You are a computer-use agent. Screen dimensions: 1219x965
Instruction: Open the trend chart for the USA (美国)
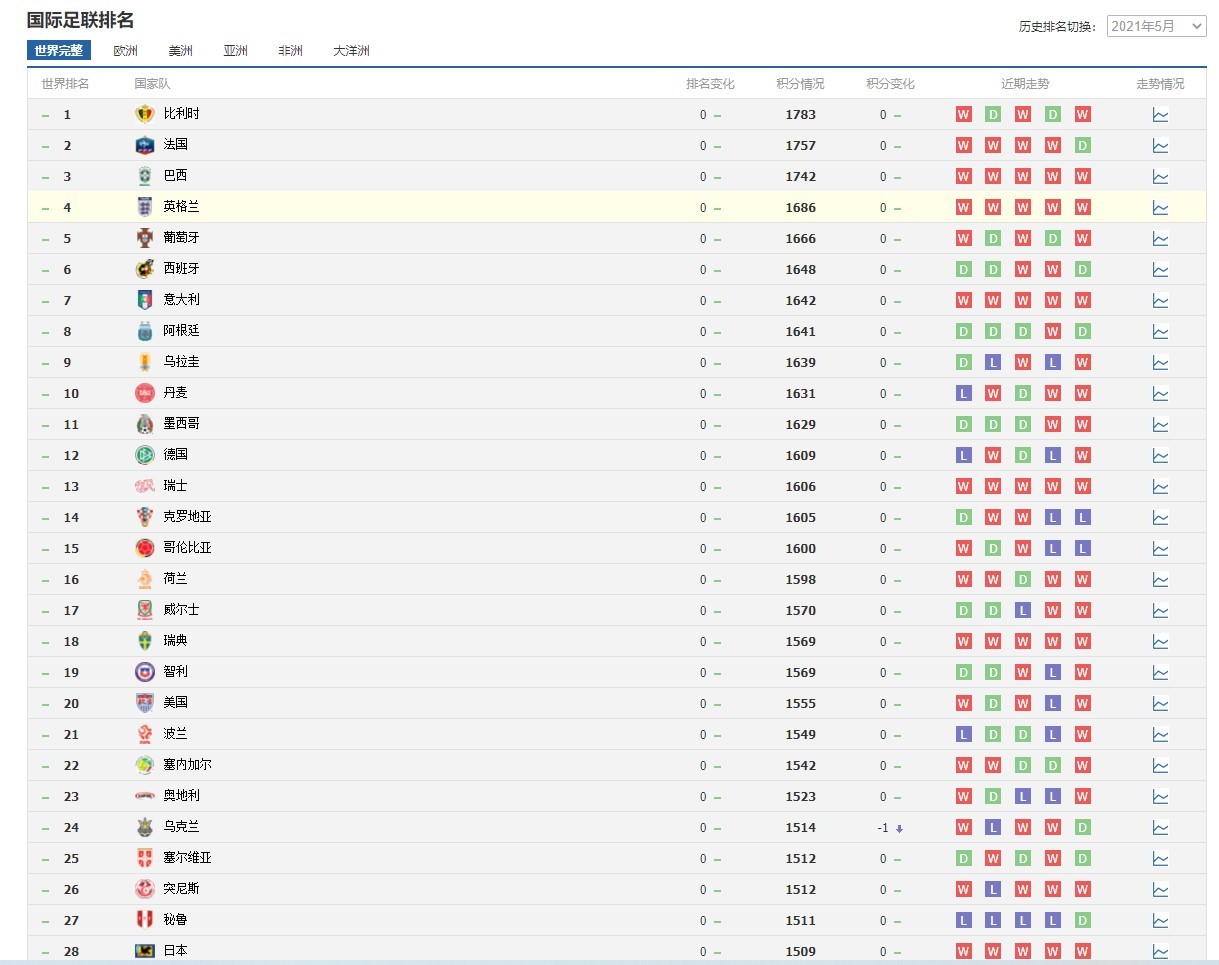pyautogui.click(x=1160, y=704)
